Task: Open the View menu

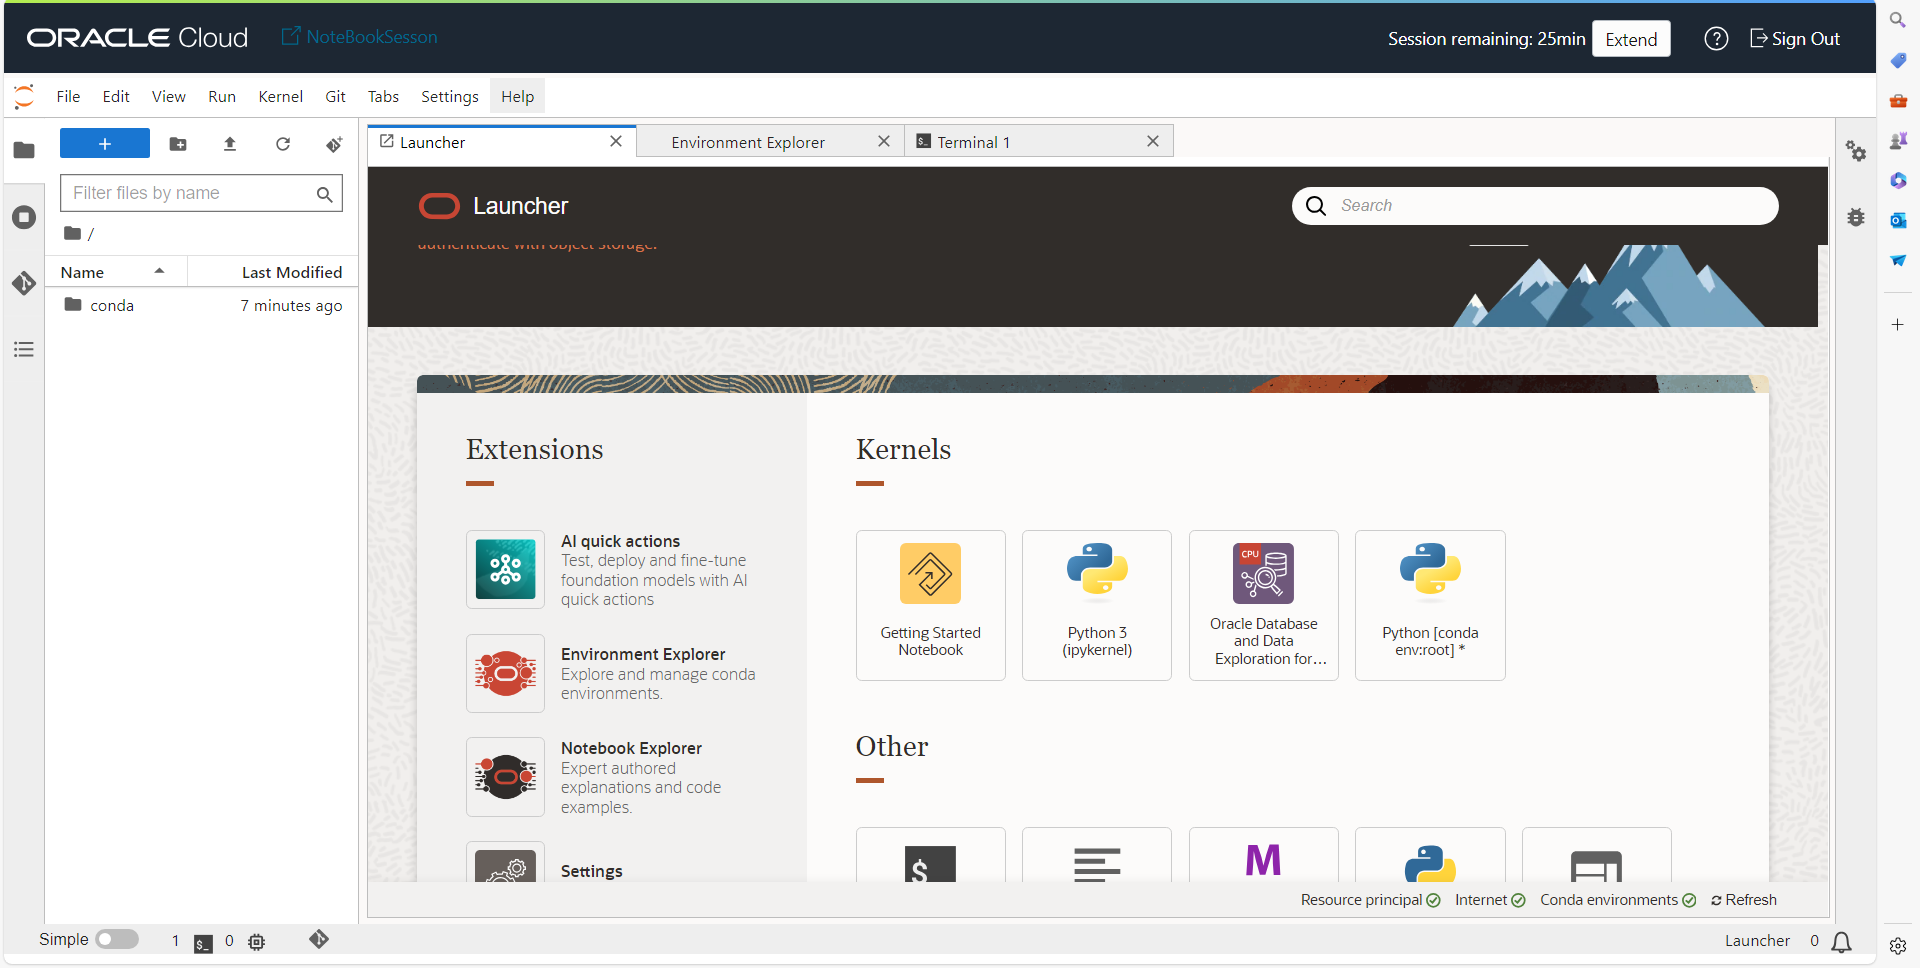Action: (x=168, y=97)
